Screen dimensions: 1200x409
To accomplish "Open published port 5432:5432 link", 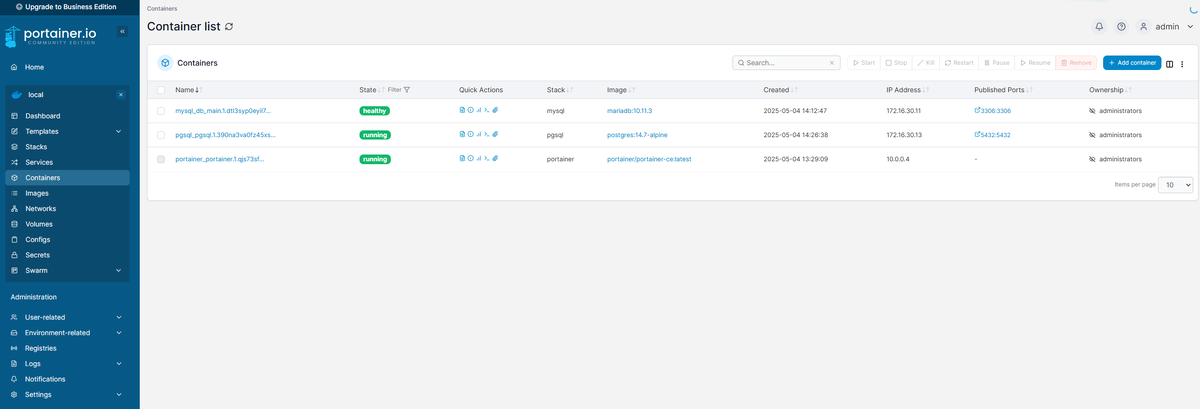I will pyautogui.click(x=992, y=134).
